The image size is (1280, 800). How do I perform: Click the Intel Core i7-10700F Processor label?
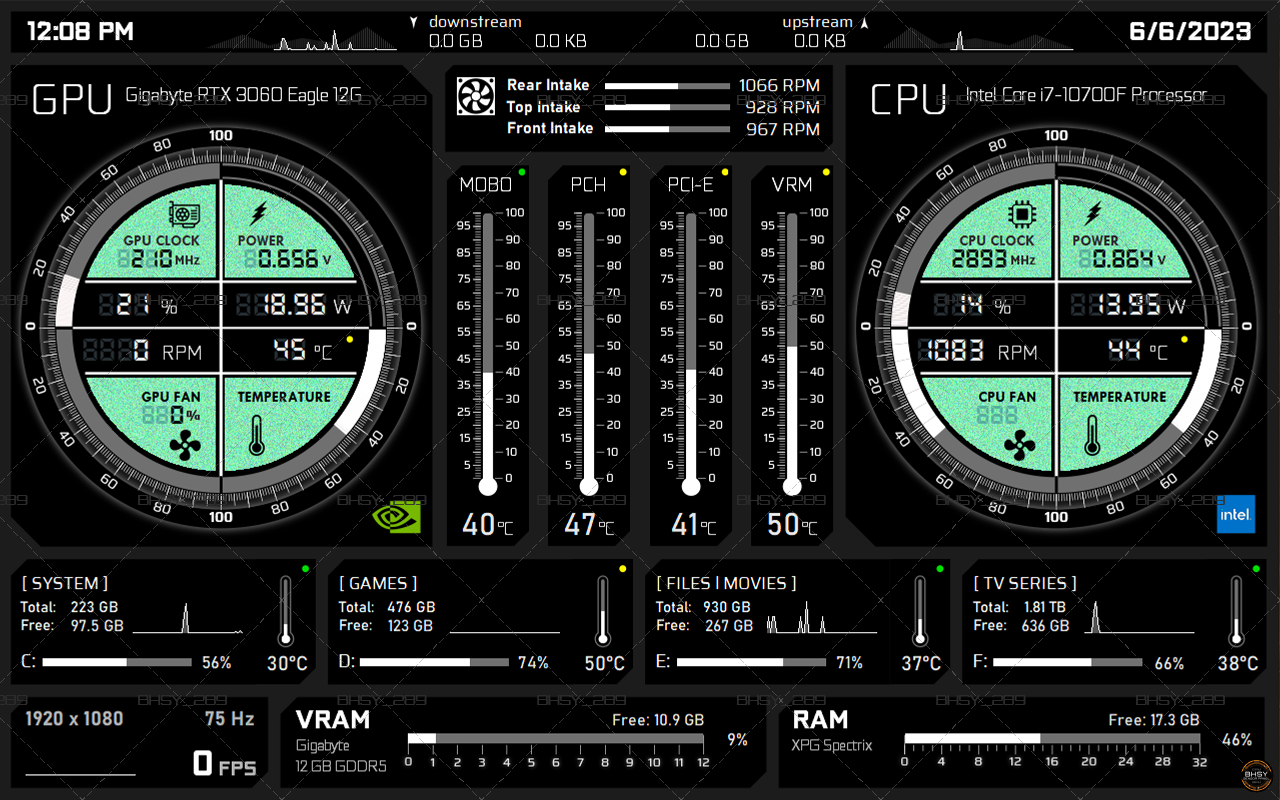1086,96
